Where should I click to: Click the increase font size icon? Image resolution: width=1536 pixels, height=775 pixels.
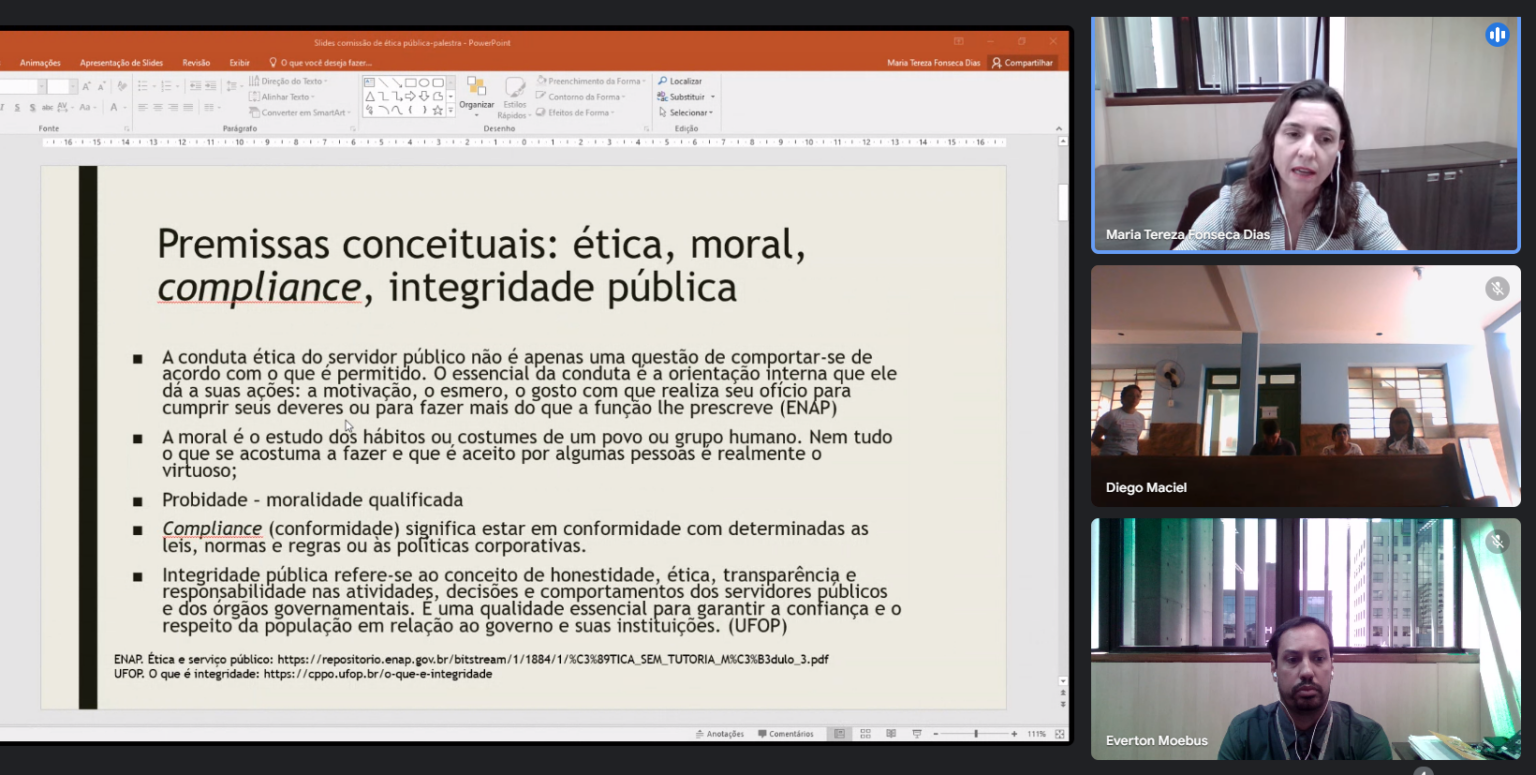87,87
